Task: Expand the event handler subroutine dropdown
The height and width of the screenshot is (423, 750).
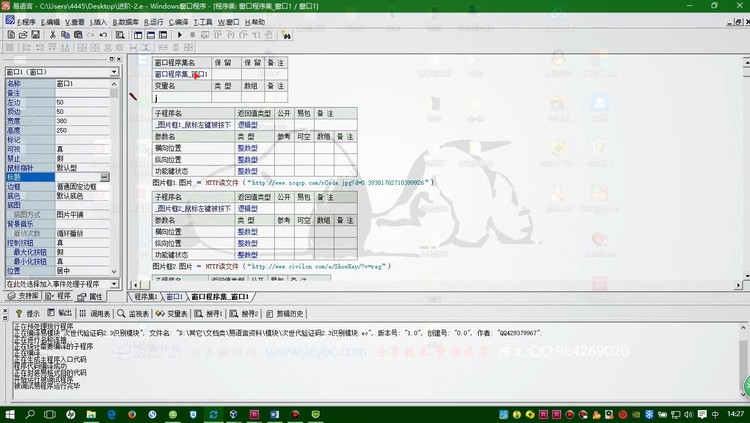Action: tap(114, 284)
